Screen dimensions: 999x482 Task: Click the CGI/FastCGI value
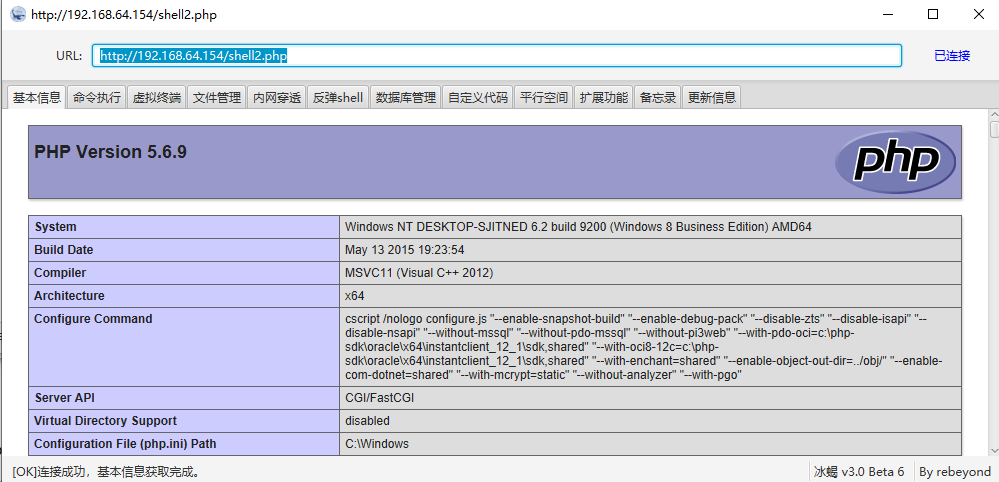coord(382,398)
